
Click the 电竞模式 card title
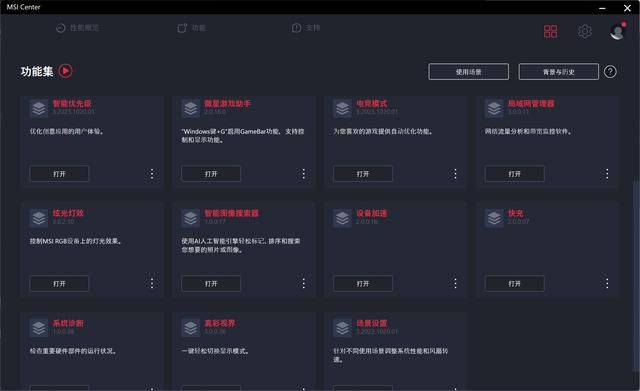(x=371, y=104)
